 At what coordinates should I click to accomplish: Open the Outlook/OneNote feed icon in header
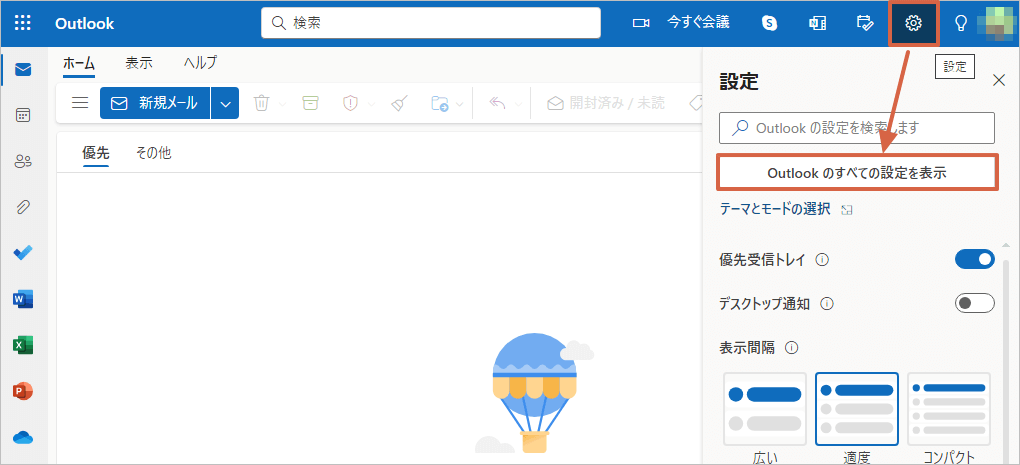pos(817,23)
